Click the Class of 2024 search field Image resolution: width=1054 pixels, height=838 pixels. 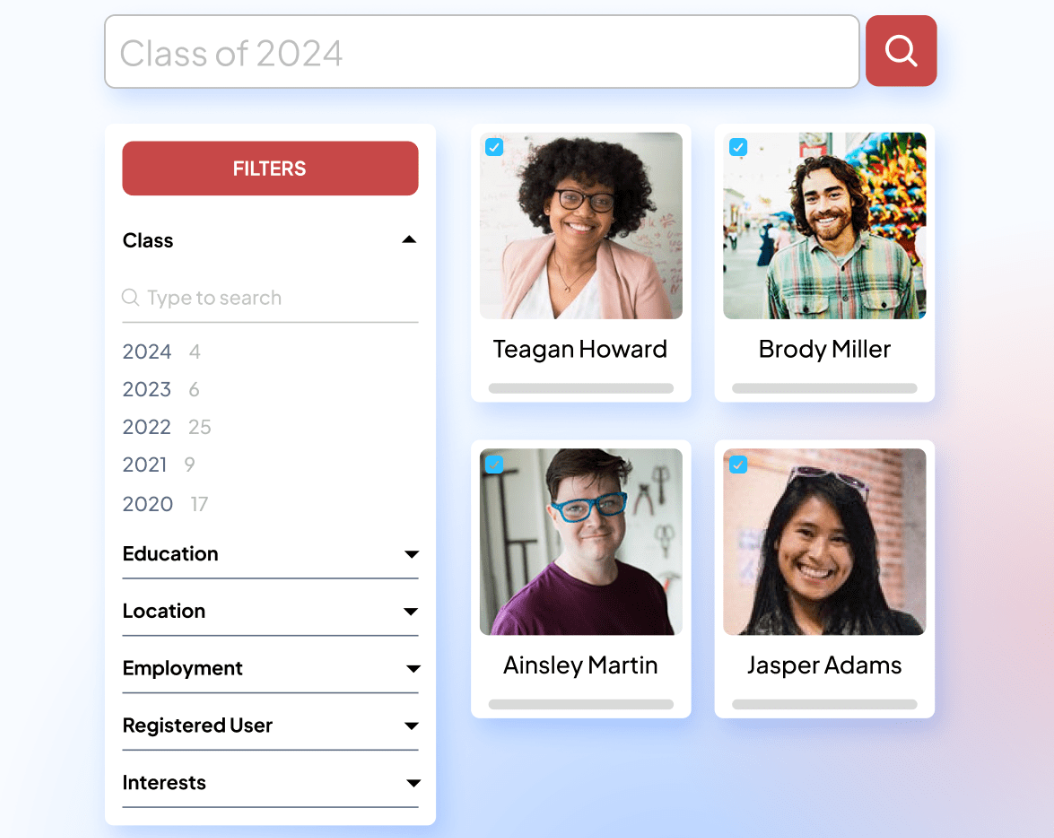(482, 52)
